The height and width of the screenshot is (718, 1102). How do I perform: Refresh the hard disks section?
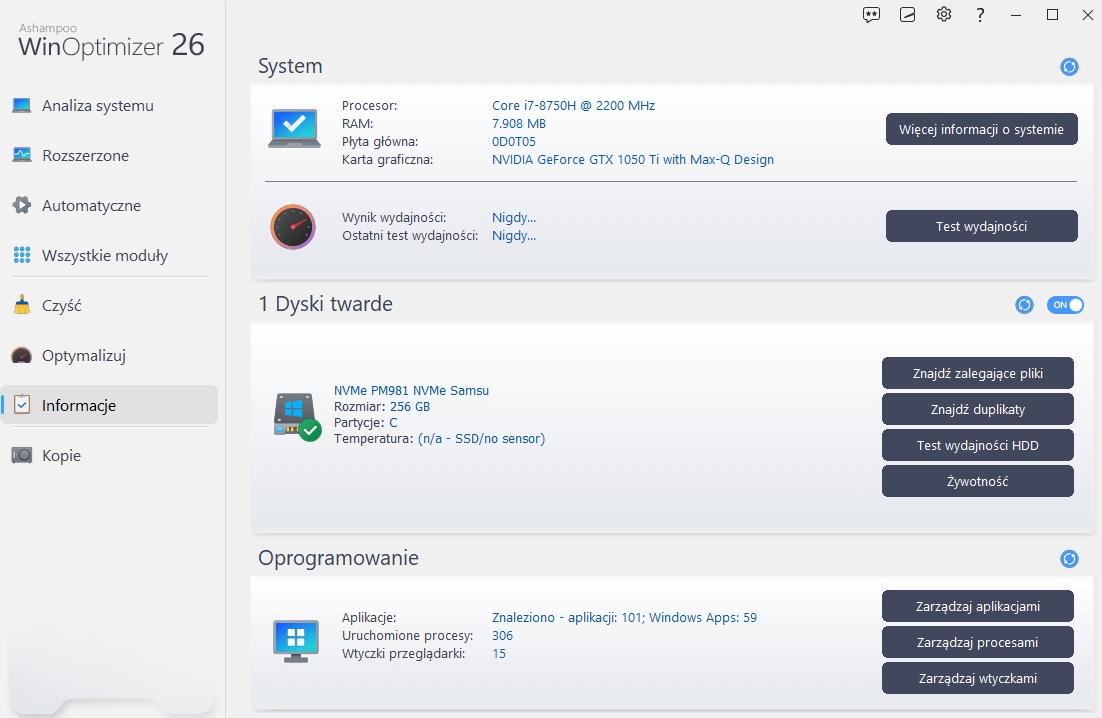click(1024, 305)
